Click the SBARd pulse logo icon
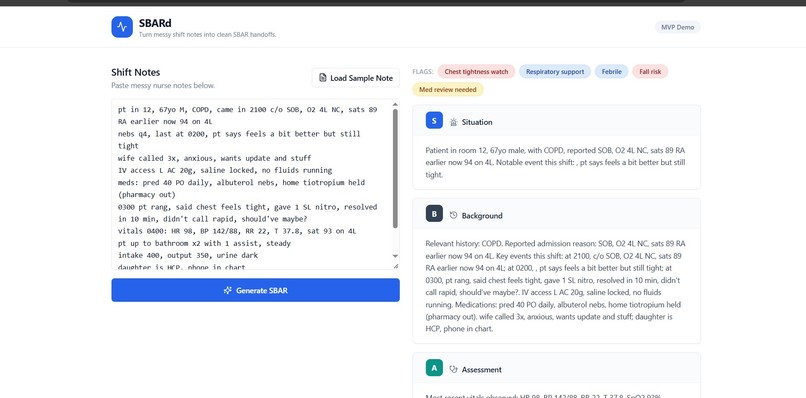 [x=122, y=27]
